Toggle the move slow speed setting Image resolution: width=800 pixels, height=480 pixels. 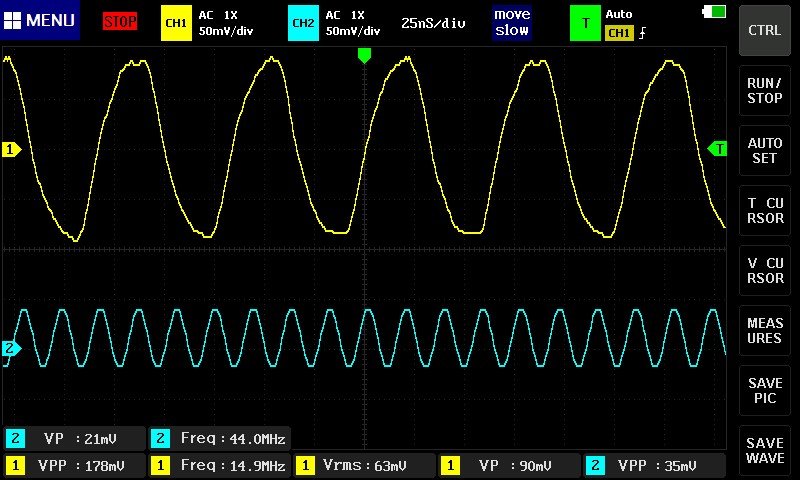pyautogui.click(x=512, y=22)
